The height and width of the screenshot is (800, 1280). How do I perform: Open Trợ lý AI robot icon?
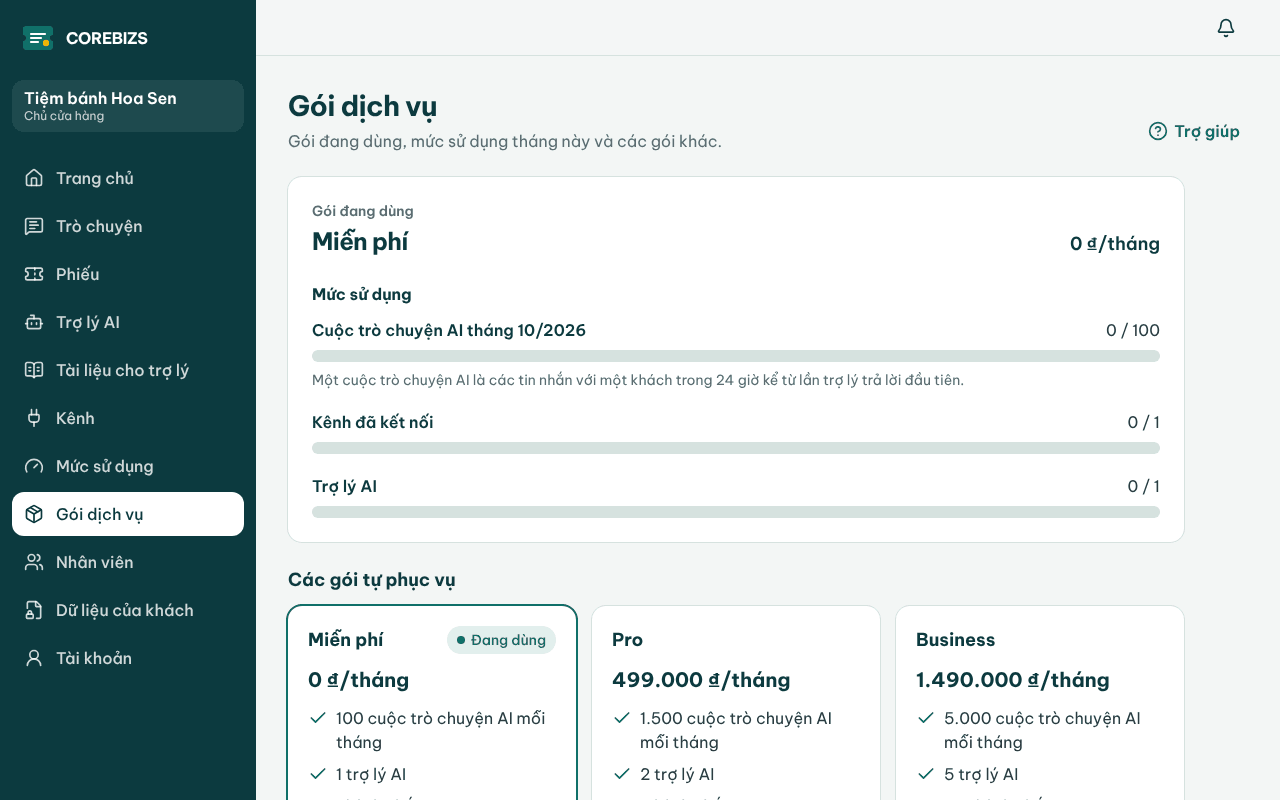pyautogui.click(x=34, y=322)
